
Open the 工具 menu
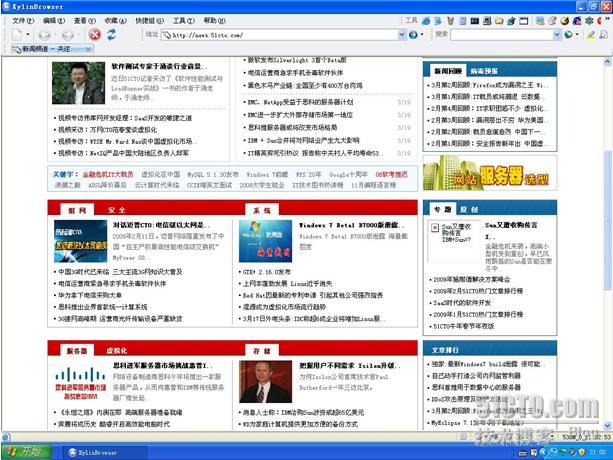pos(183,20)
